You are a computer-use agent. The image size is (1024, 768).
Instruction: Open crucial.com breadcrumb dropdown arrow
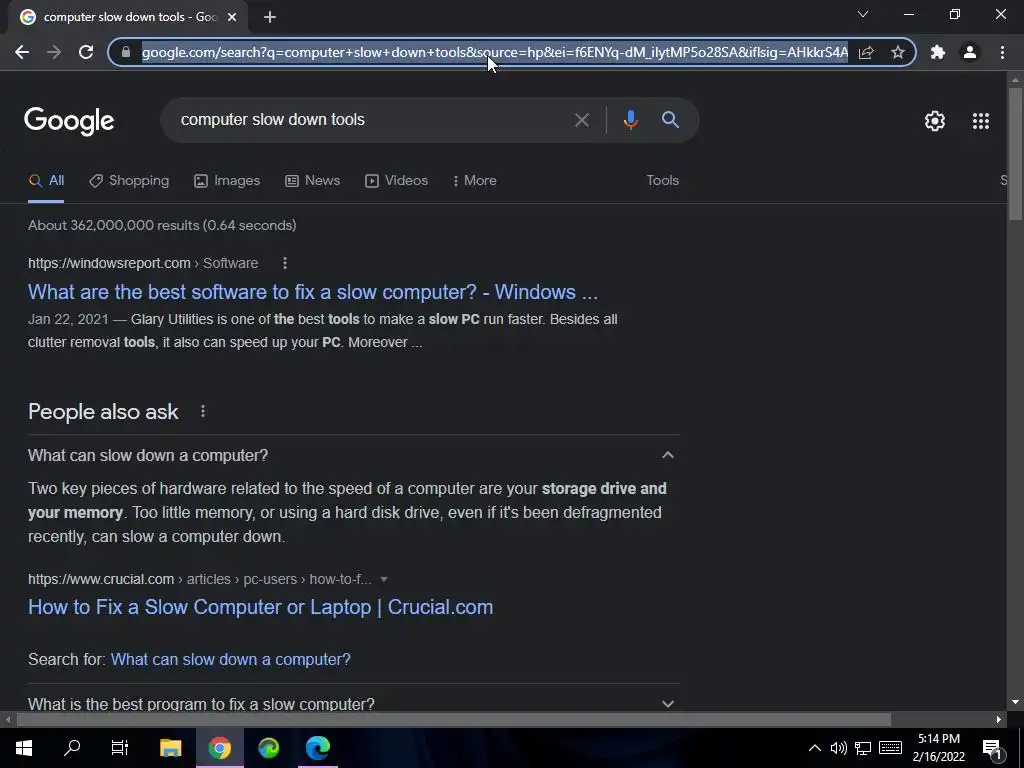click(384, 579)
